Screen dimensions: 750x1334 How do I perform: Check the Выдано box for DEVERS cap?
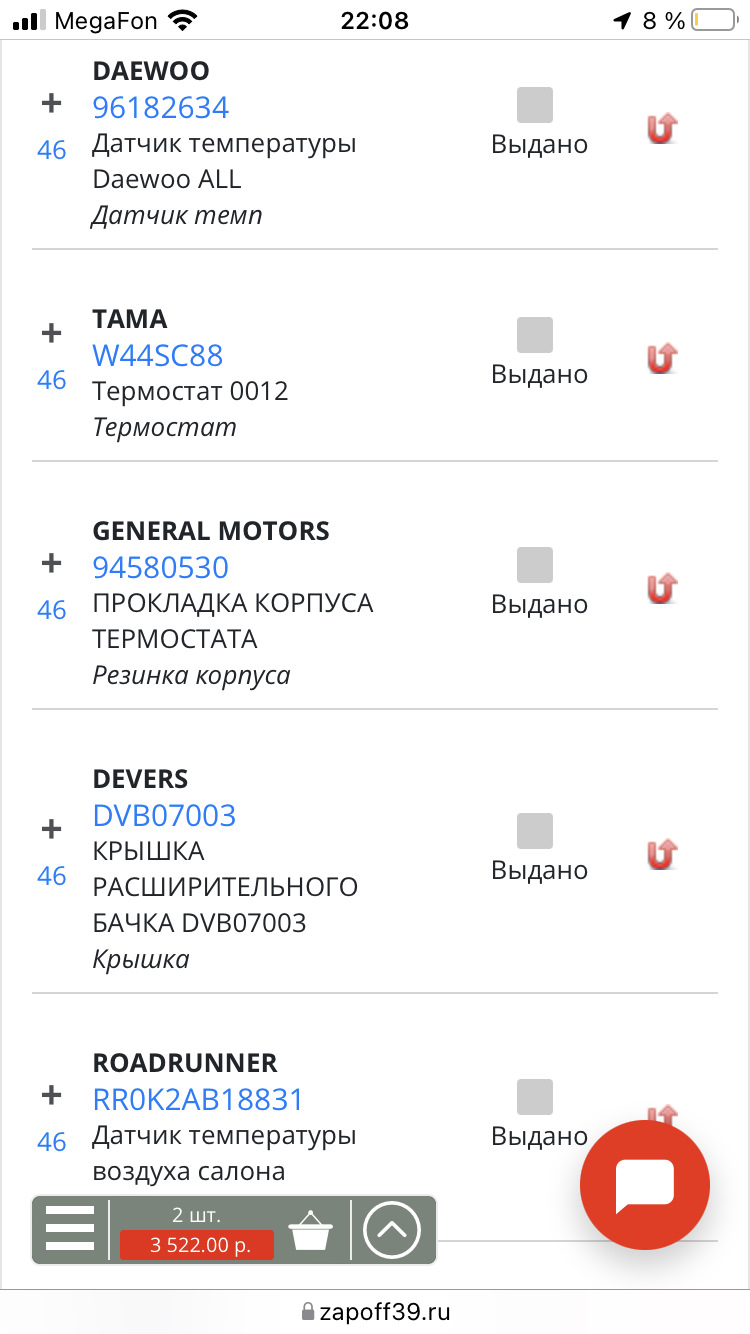535,831
